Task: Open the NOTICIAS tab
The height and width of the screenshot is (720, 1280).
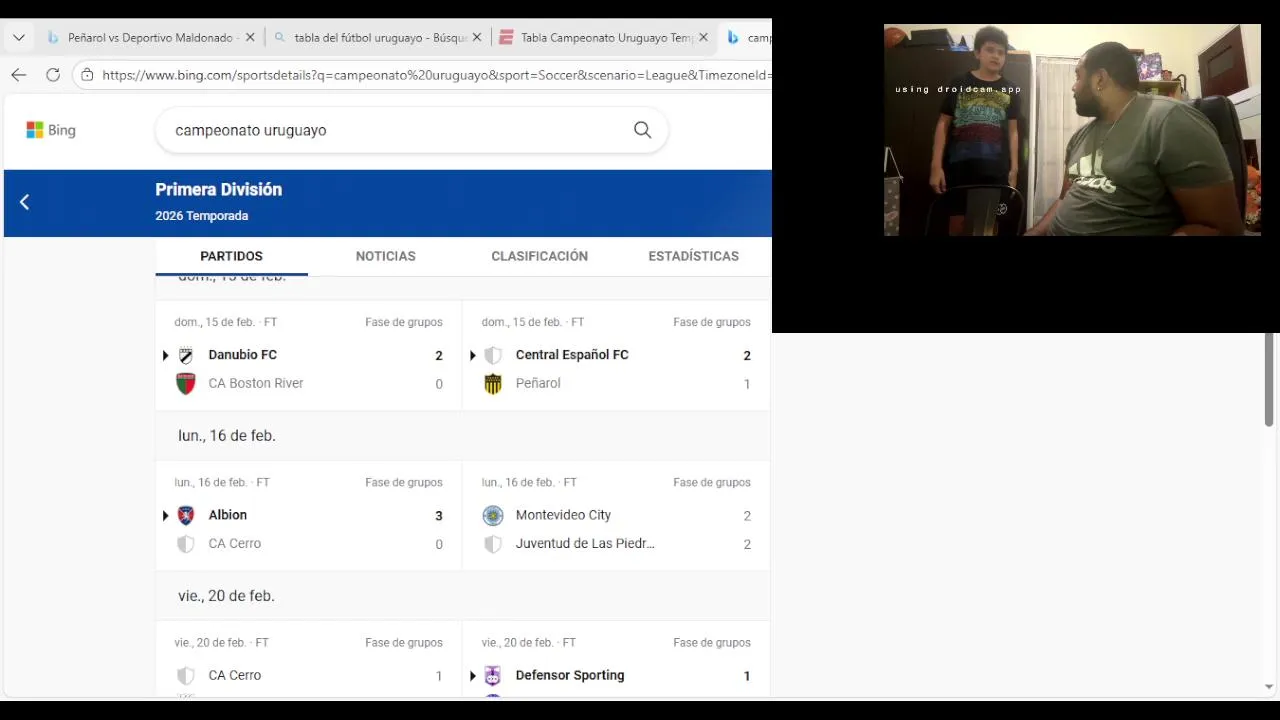Action: [385, 256]
